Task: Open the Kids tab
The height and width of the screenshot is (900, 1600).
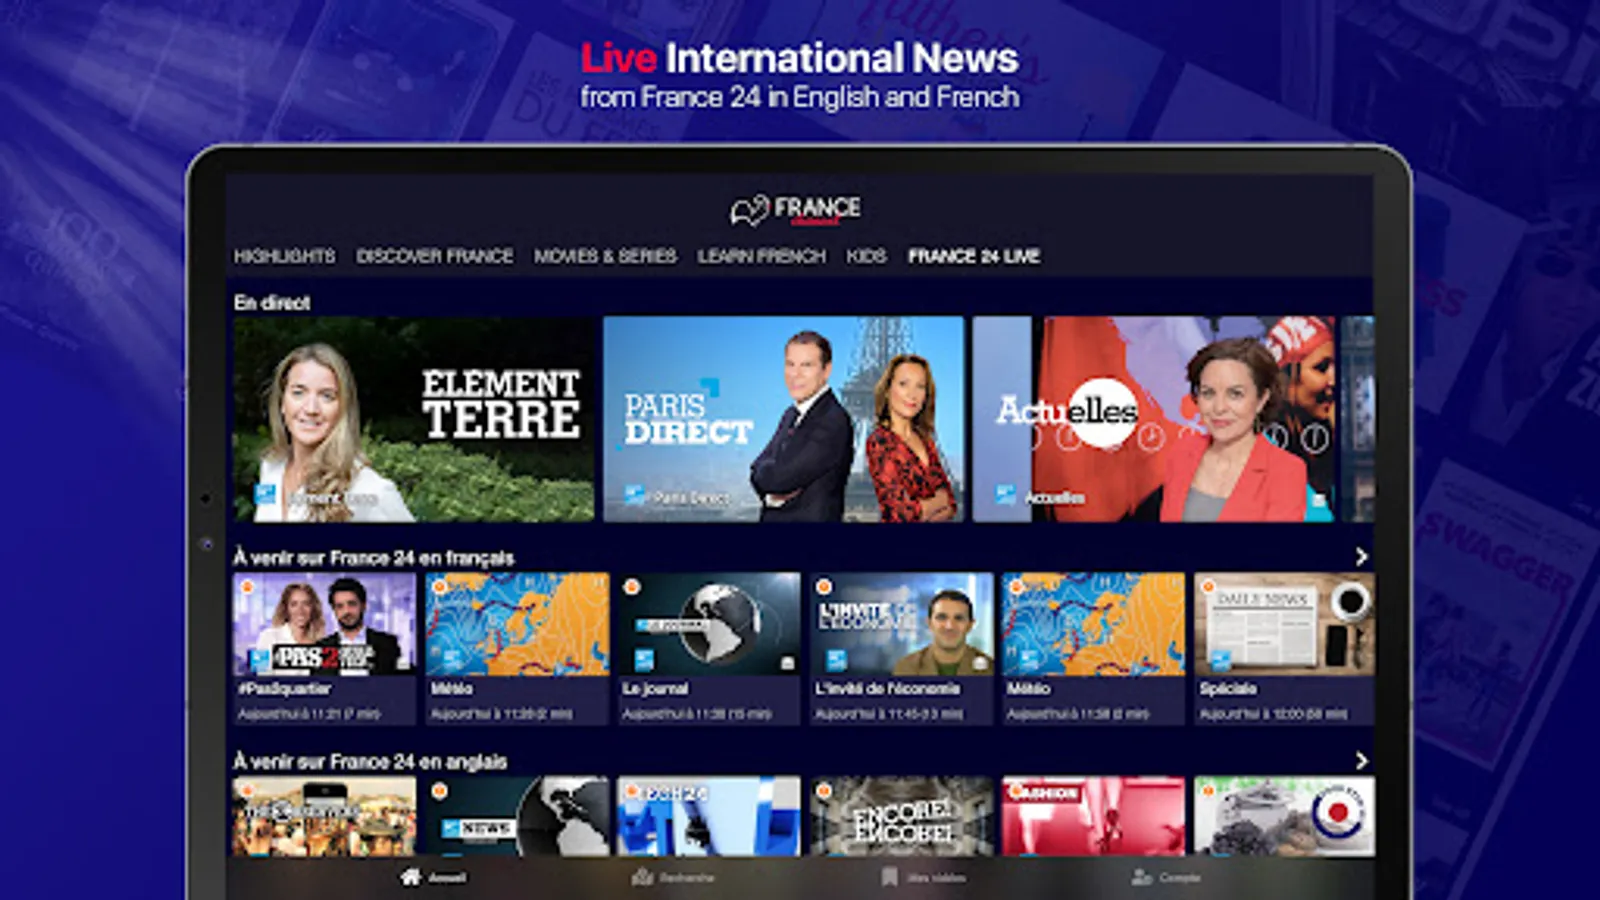Action: [867, 256]
